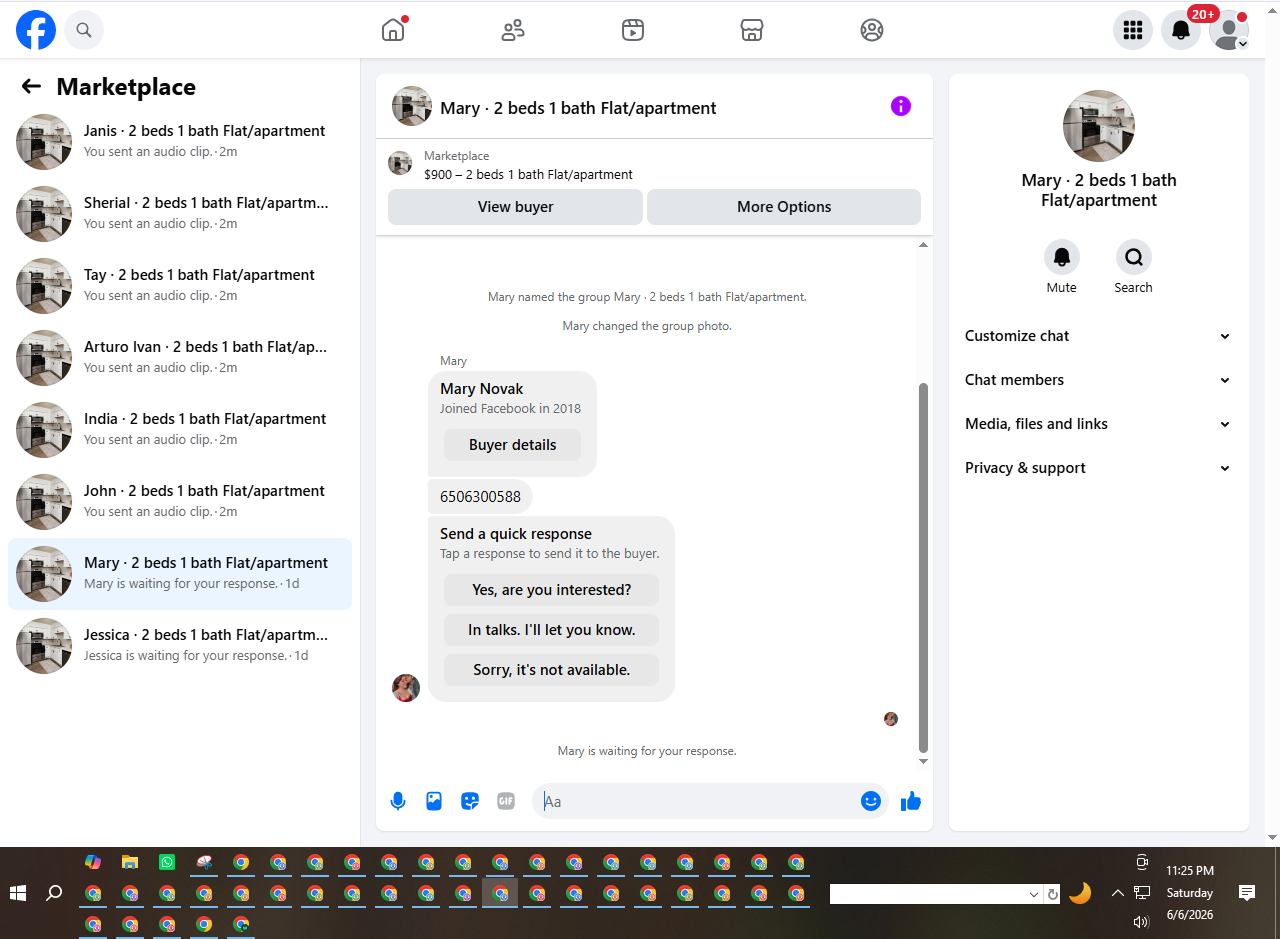Click the chat scrollbar thumb

click(923, 567)
